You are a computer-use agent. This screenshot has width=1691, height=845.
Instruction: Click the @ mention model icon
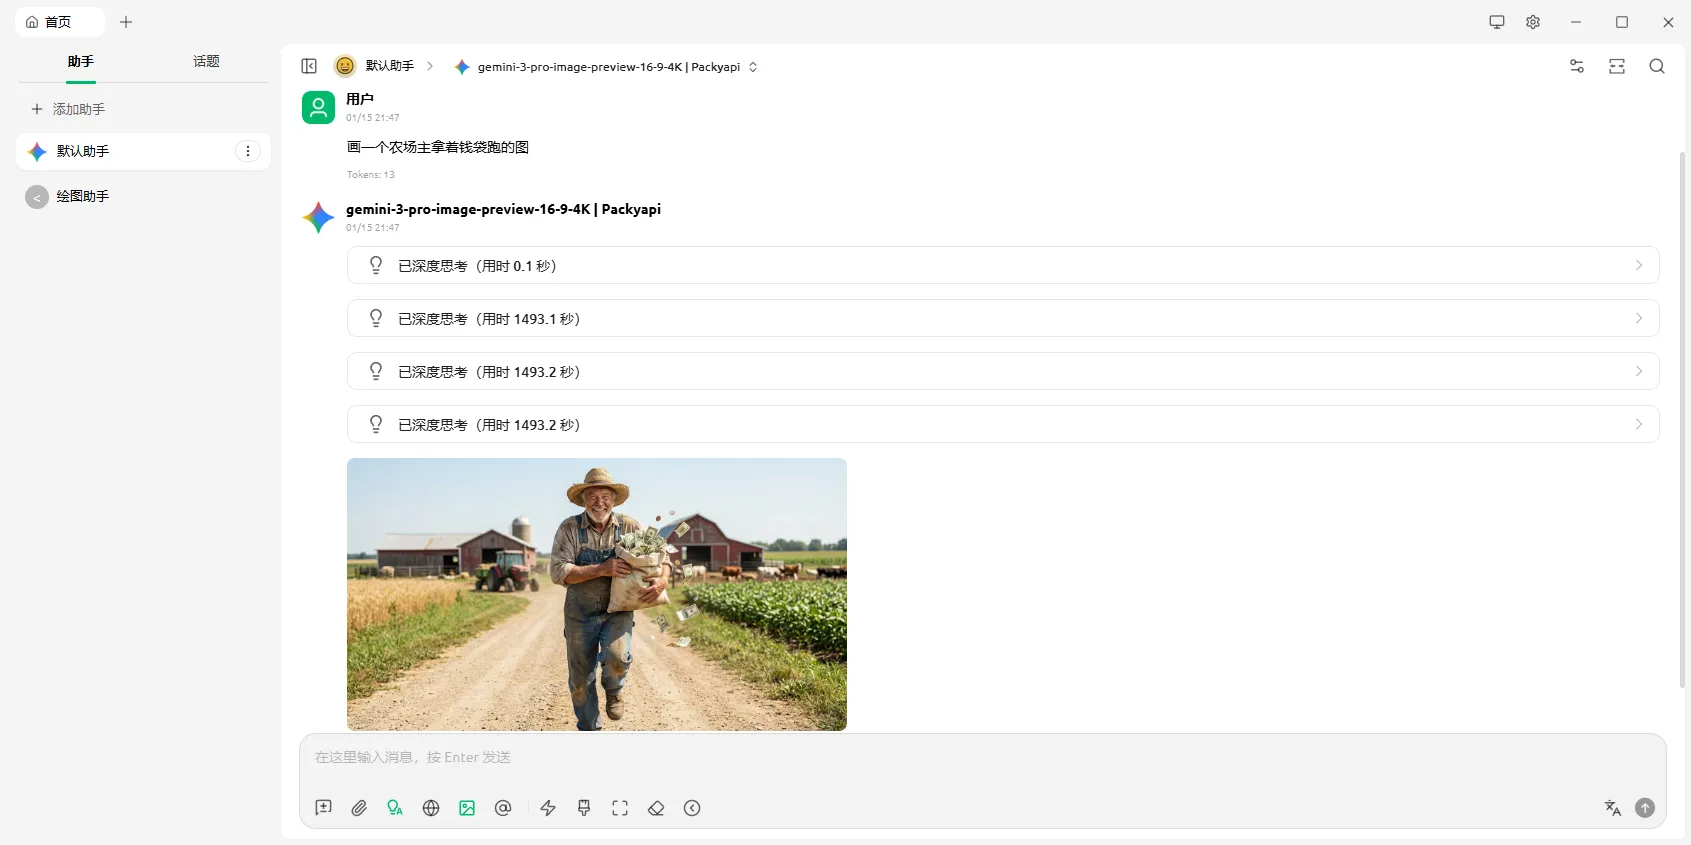point(503,808)
